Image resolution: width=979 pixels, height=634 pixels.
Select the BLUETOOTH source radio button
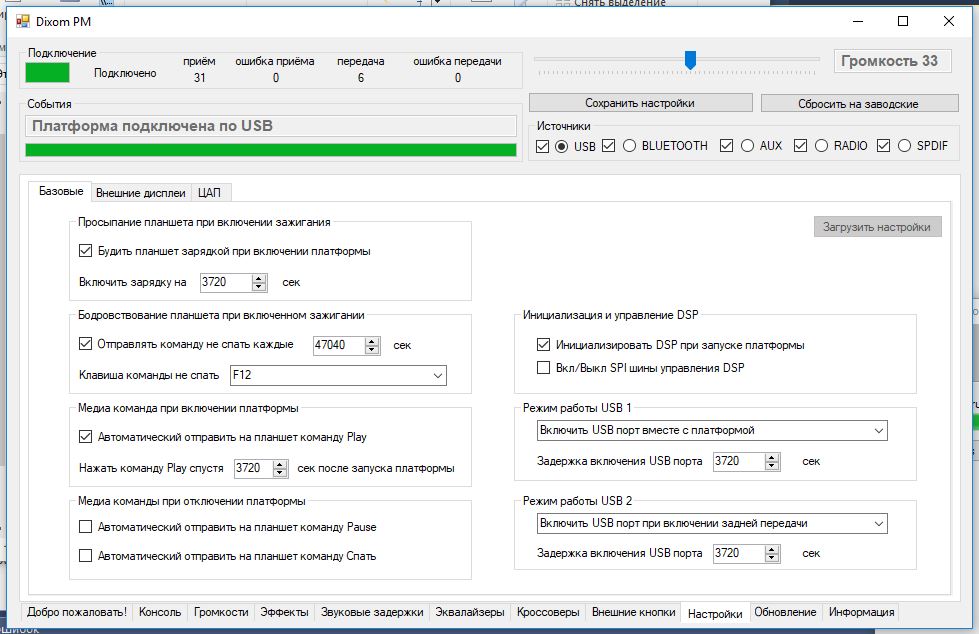point(629,146)
